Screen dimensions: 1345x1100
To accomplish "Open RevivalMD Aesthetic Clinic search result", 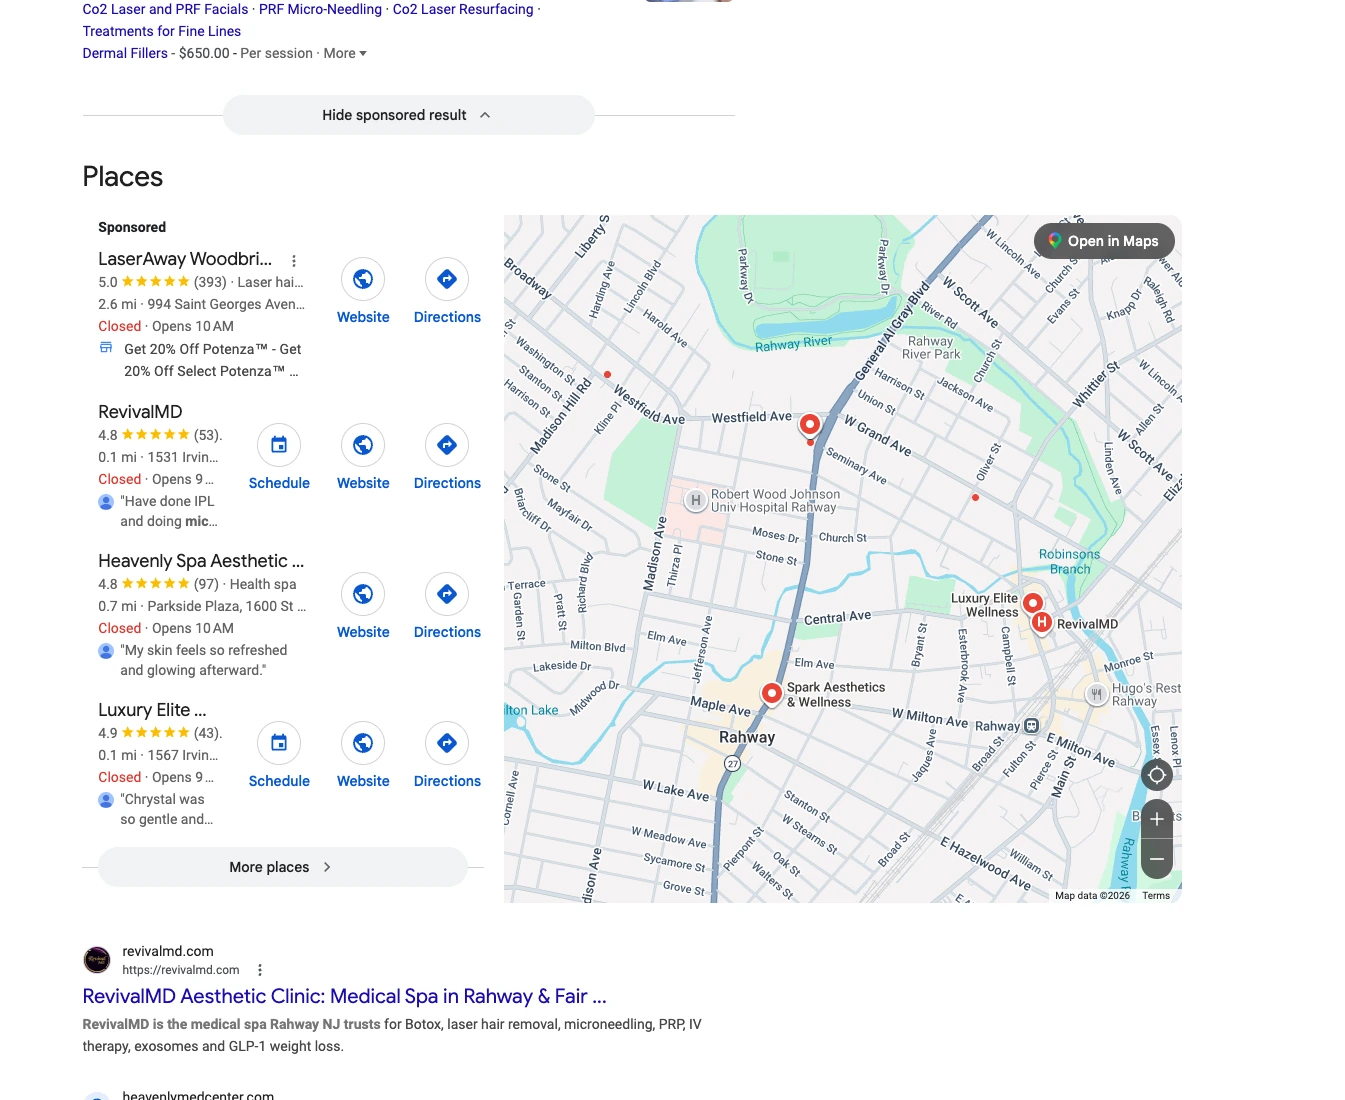I will click(344, 996).
